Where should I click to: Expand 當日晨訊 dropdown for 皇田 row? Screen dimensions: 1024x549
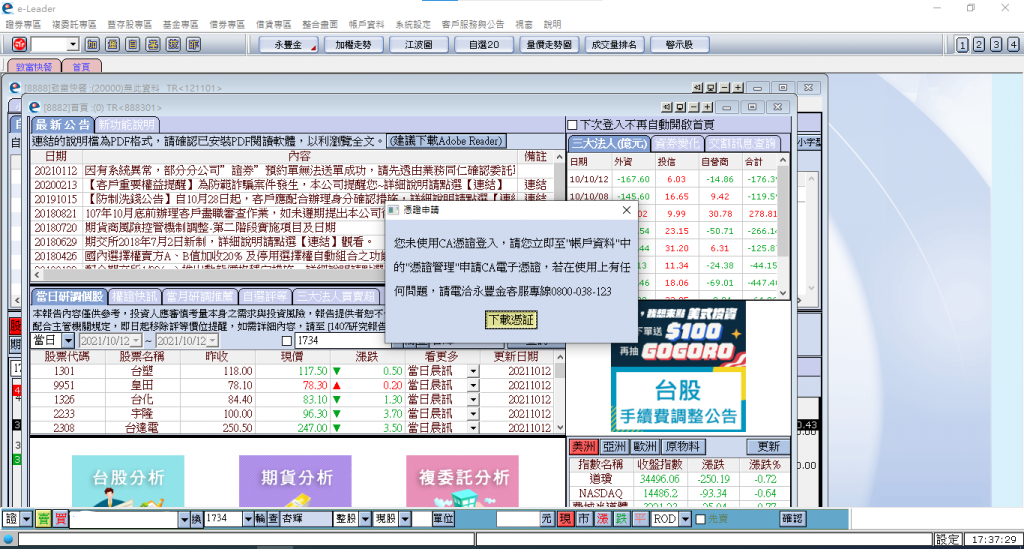473,385
